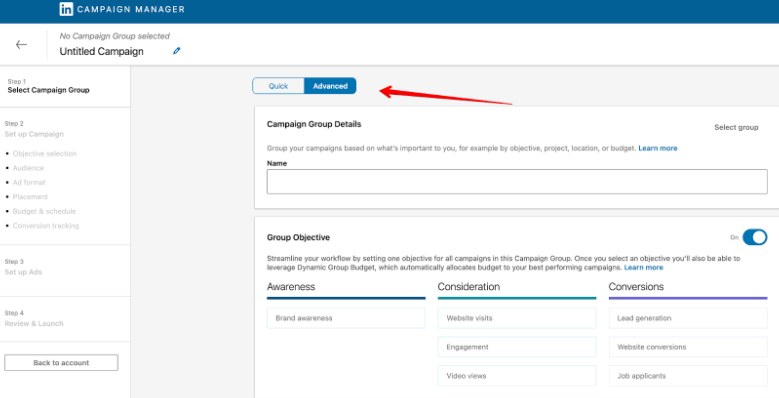This screenshot has height=398, width=779.
Task: Pick the Video views objective
Action: click(x=517, y=376)
